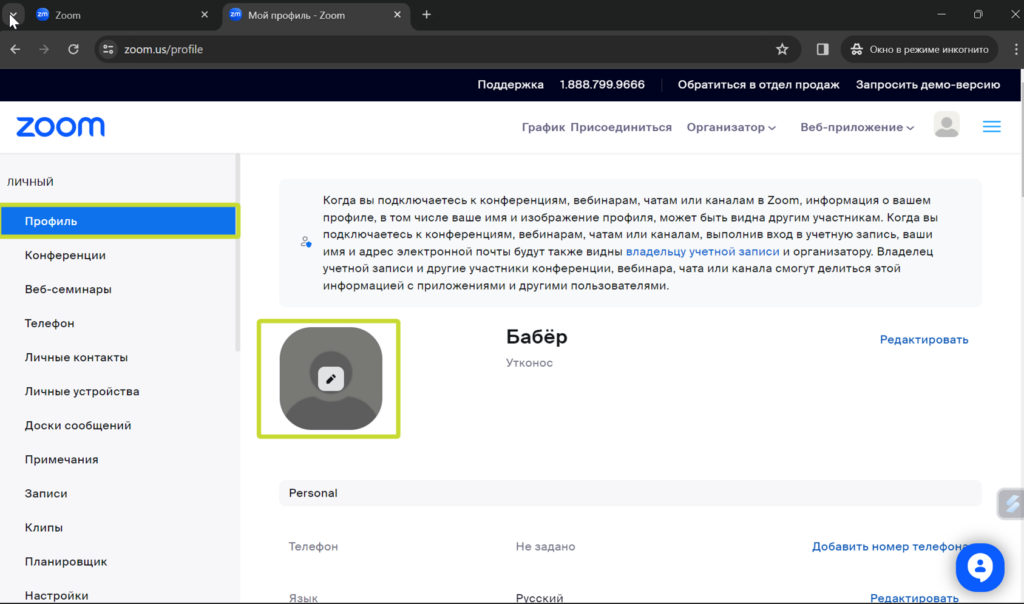Click the 'Не задано' phone value
This screenshot has width=1024, height=604.
545,547
